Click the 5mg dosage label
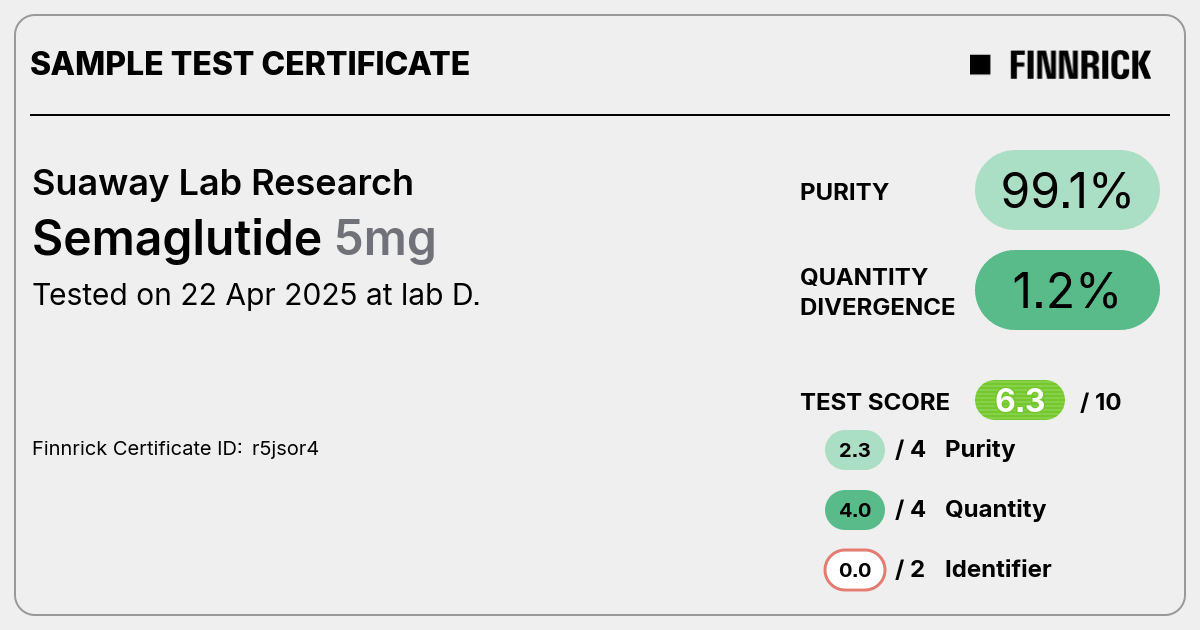Screen dimensions: 1200x630 tap(385, 240)
